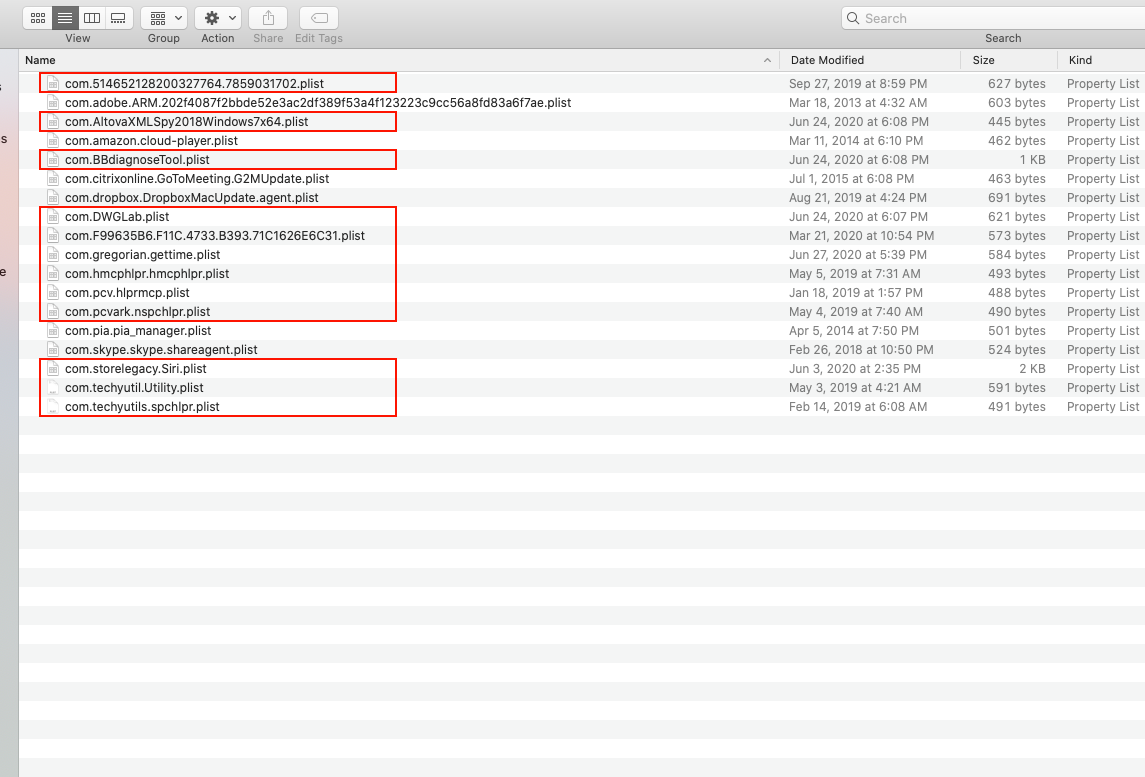Select the com.adobe.ARM plist file
Image resolution: width=1145 pixels, height=777 pixels.
pos(318,102)
